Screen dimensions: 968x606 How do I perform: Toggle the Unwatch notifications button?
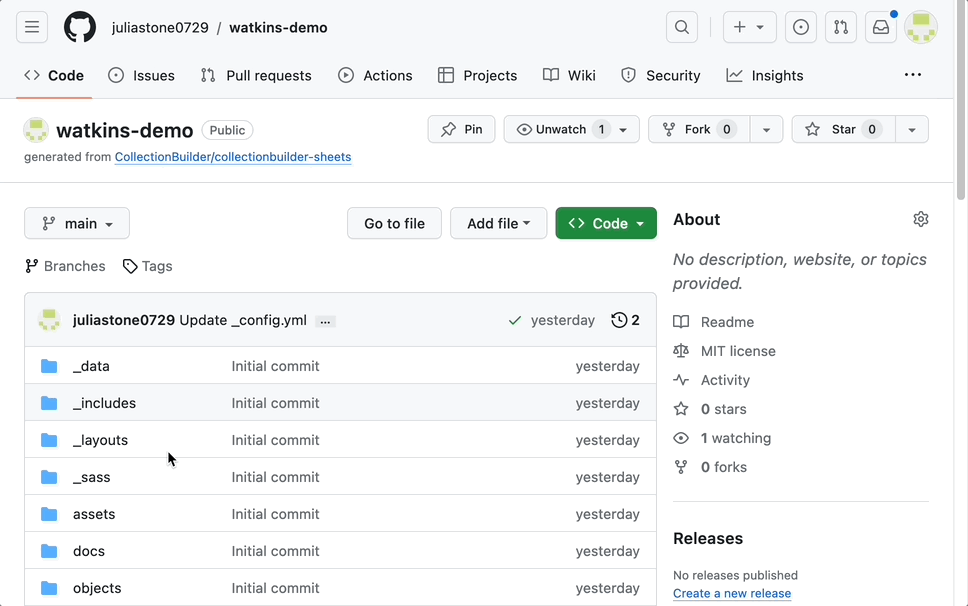[x=560, y=129]
